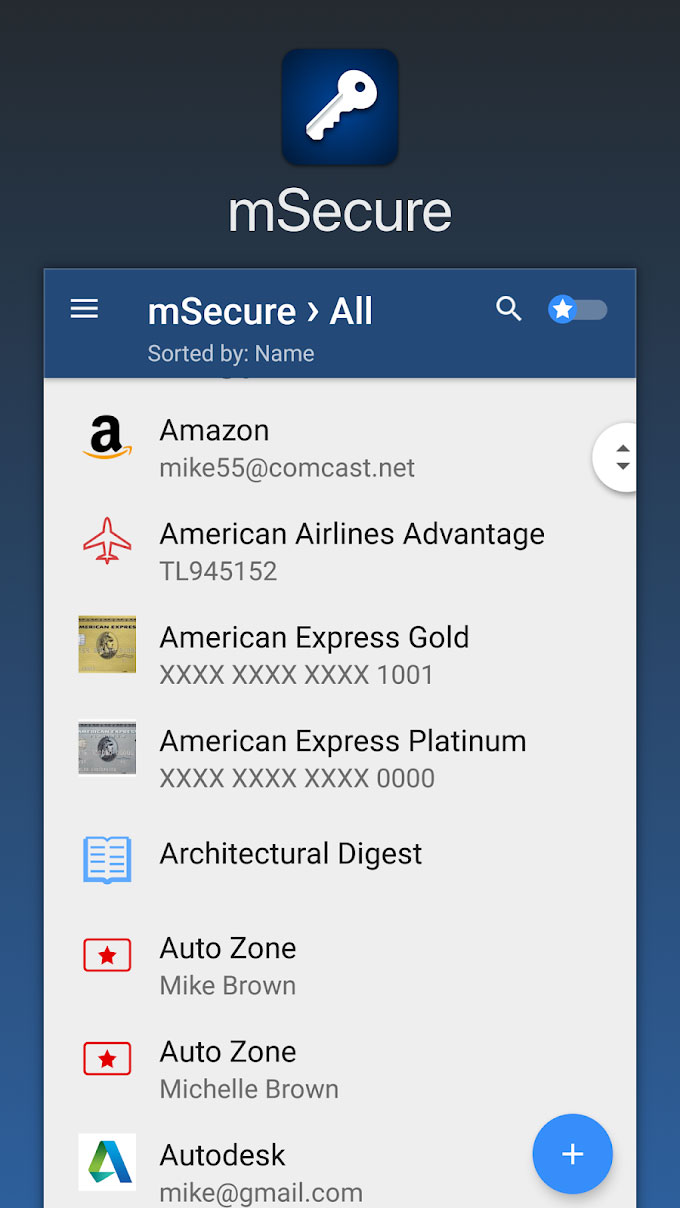Click the mSecure key app logo
This screenshot has height=1208, width=680.
pos(340,107)
